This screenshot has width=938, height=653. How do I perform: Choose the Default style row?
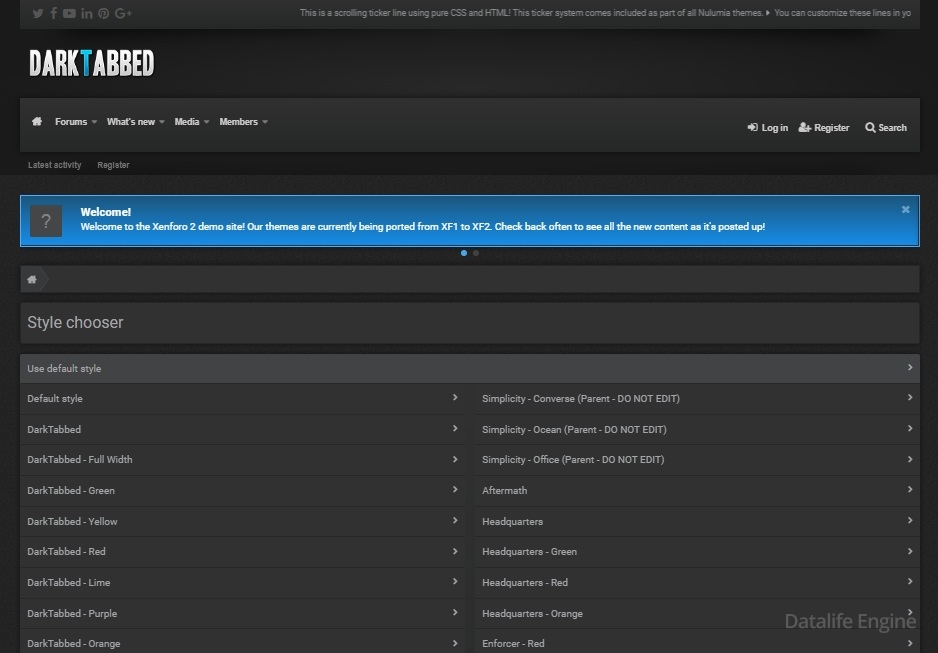click(x=243, y=399)
